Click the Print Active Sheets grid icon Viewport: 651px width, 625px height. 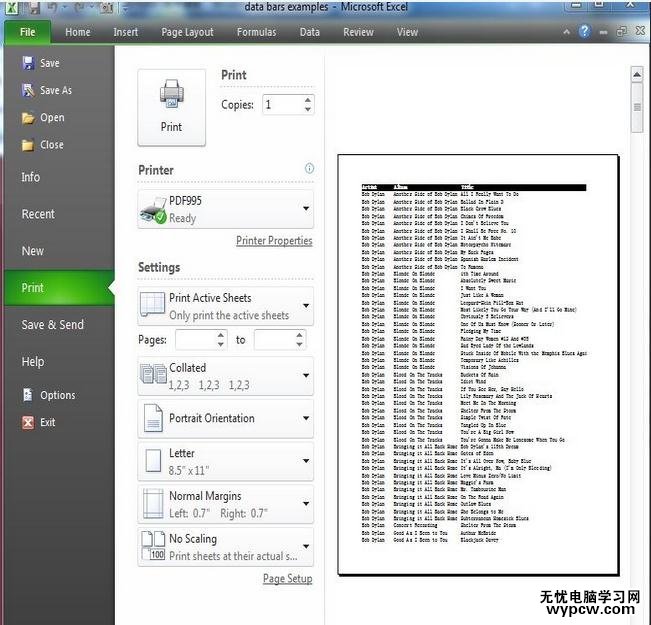[x=152, y=305]
